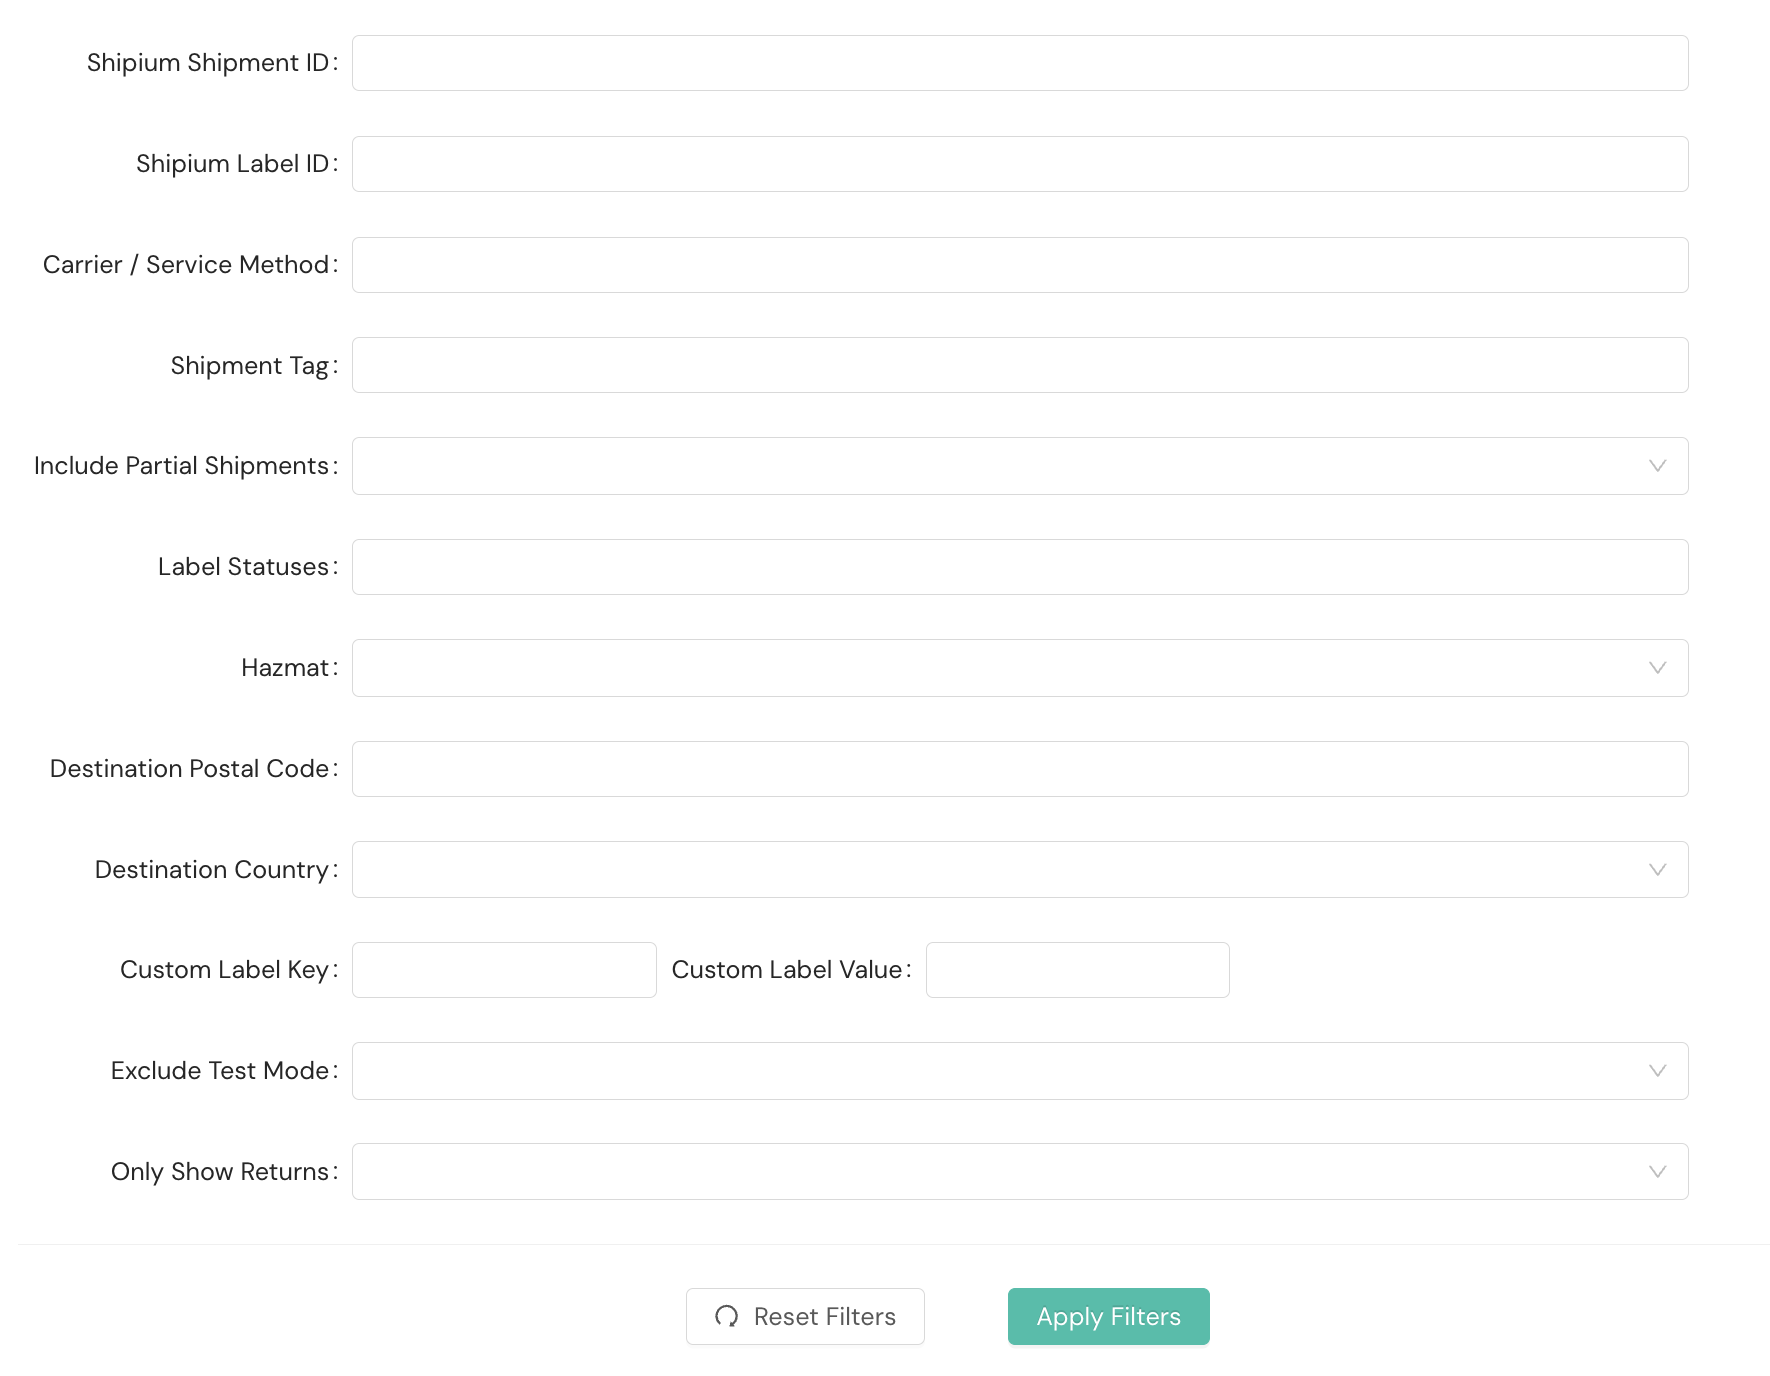Image resolution: width=1770 pixels, height=1376 pixels.
Task: Click the Destination Postal Code field
Action: (1020, 769)
